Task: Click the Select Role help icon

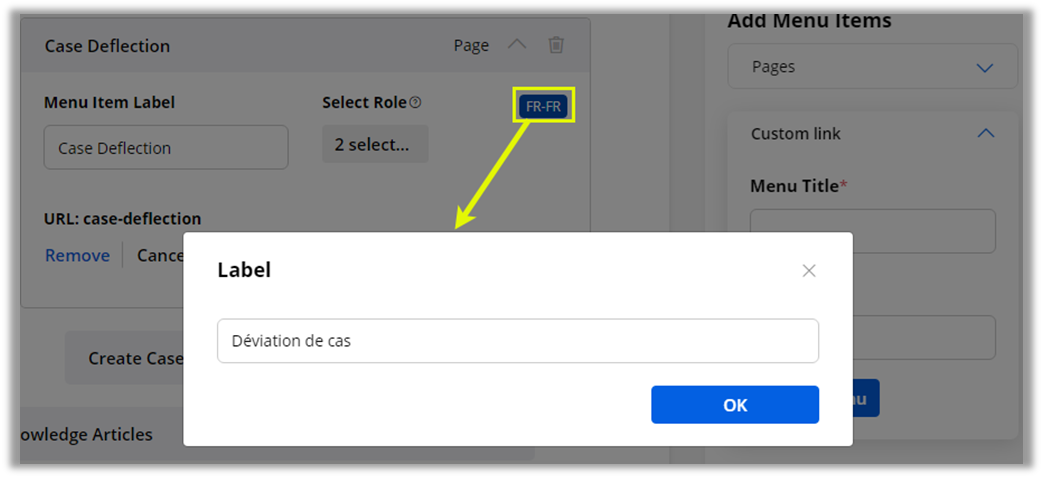Action: [x=416, y=102]
